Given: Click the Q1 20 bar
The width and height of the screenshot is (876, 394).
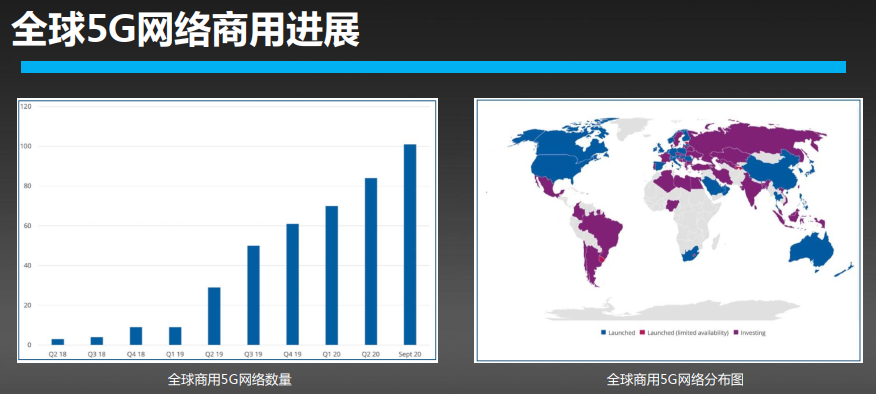Looking at the screenshot, I should 332,276.
